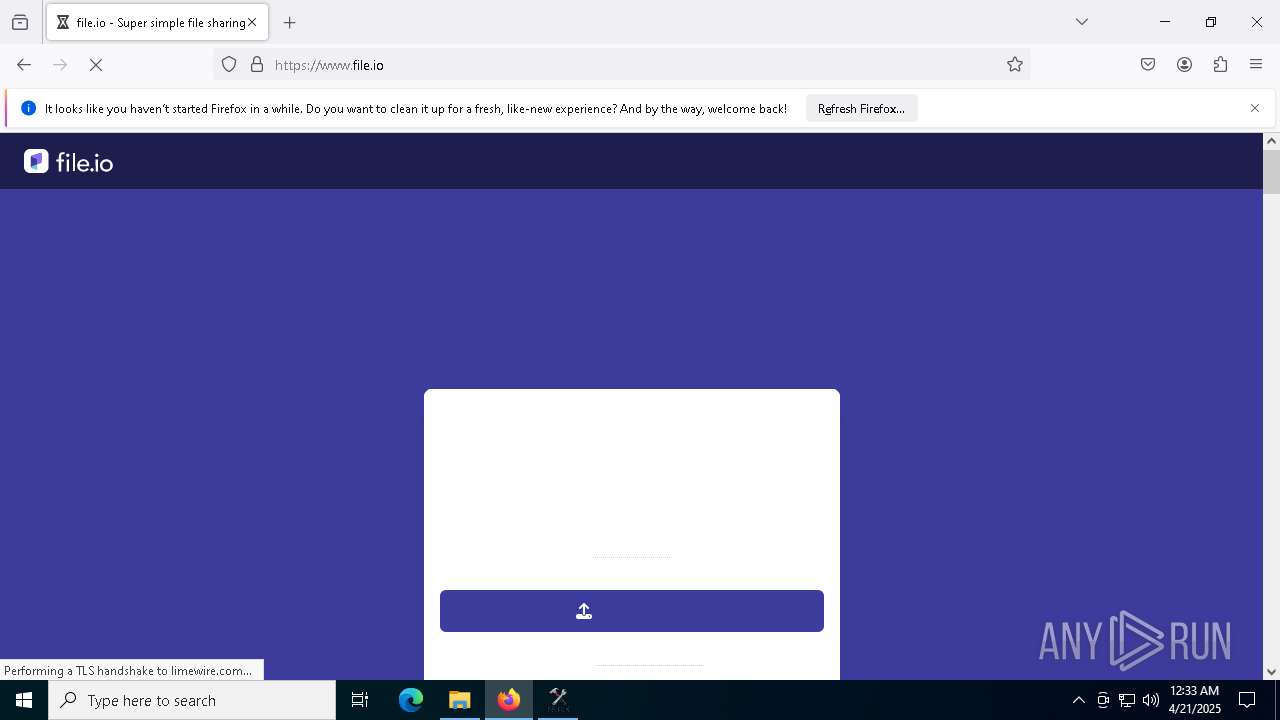
Task: Click the Refresh Firefox button
Action: click(861, 109)
